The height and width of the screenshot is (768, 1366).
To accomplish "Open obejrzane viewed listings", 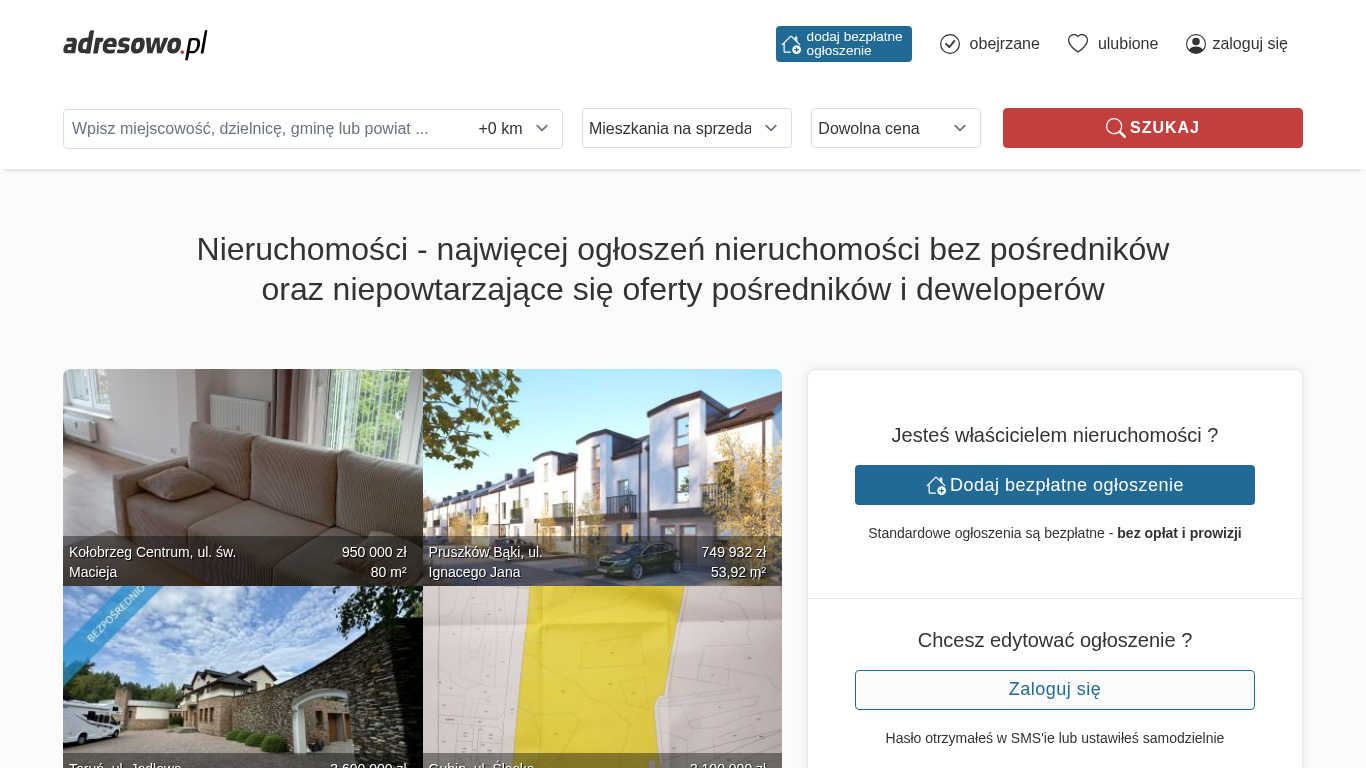I will pyautogui.click(x=1004, y=44).
